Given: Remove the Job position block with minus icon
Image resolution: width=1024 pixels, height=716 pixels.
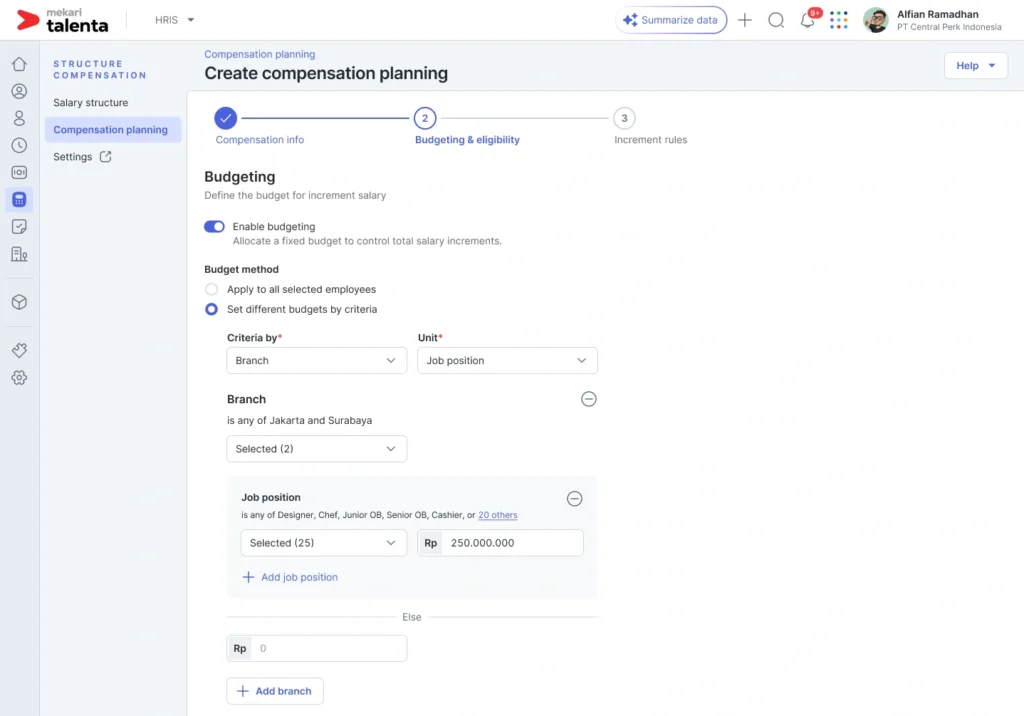Looking at the screenshot, I should (x=574, y=499).
